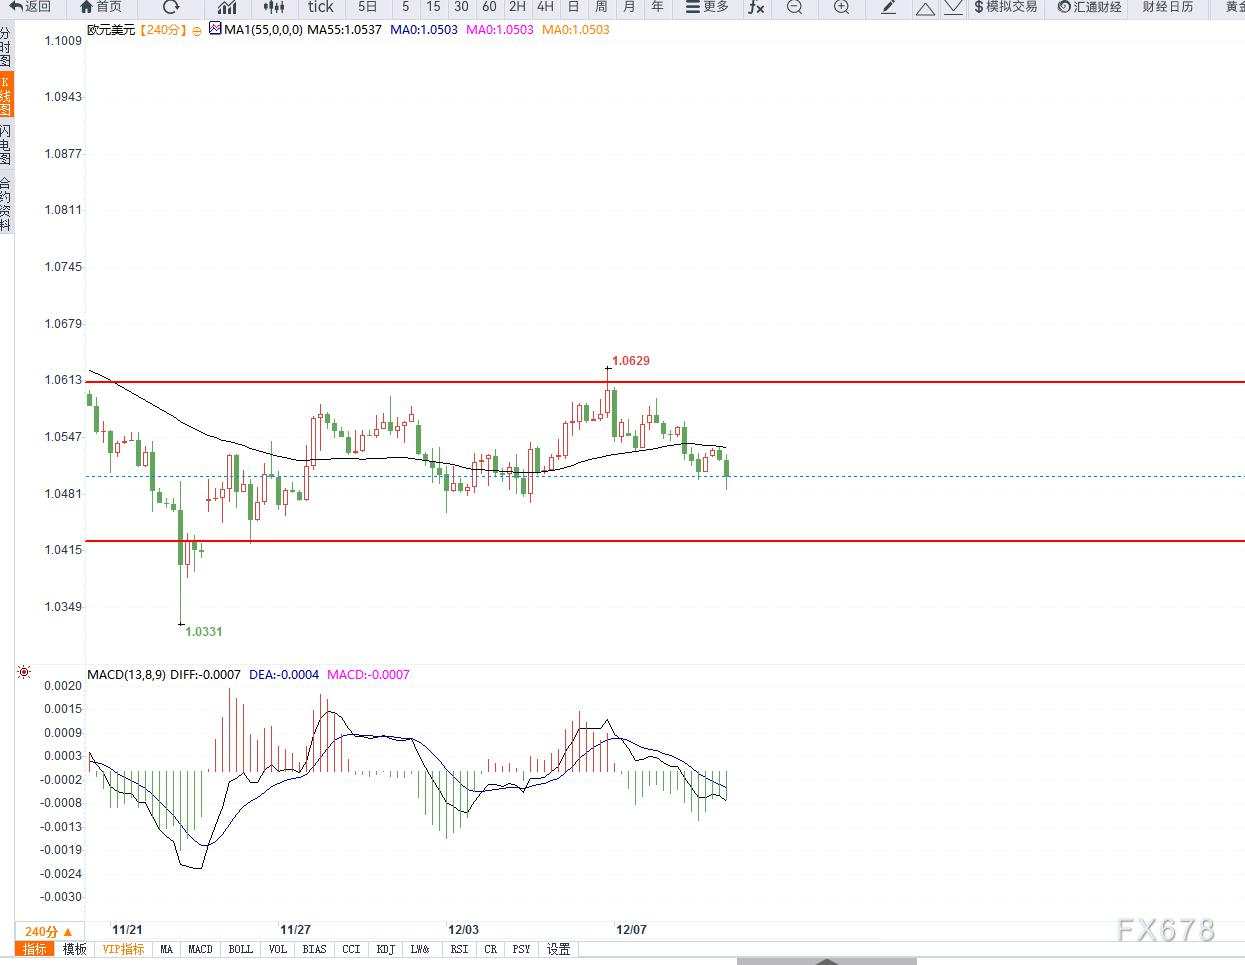
Task: Select the 5日 period
Action: pyautogui.click(x=368, y=7)
